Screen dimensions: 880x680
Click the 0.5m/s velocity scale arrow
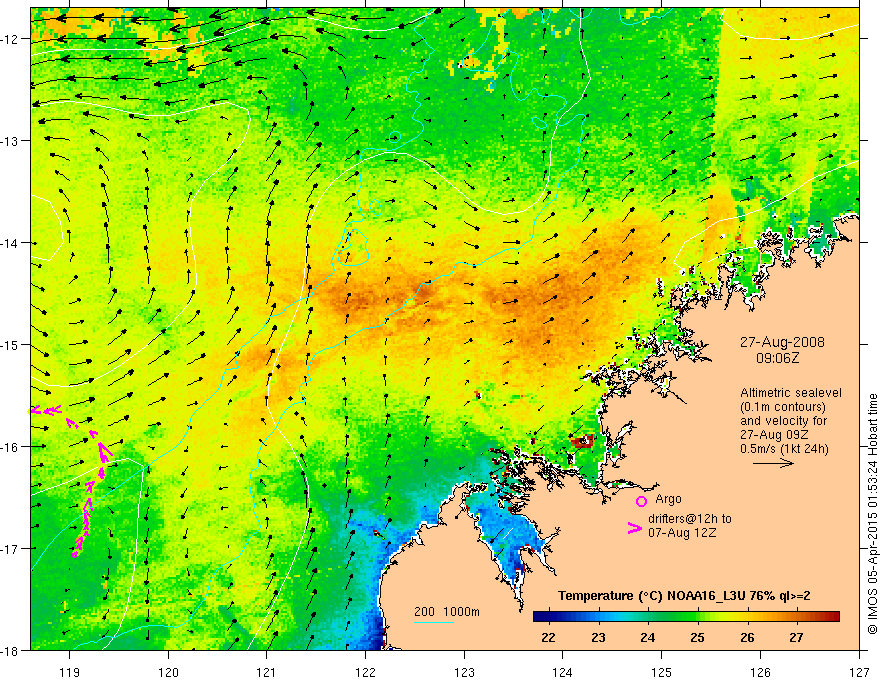click(x=773, y=463)
